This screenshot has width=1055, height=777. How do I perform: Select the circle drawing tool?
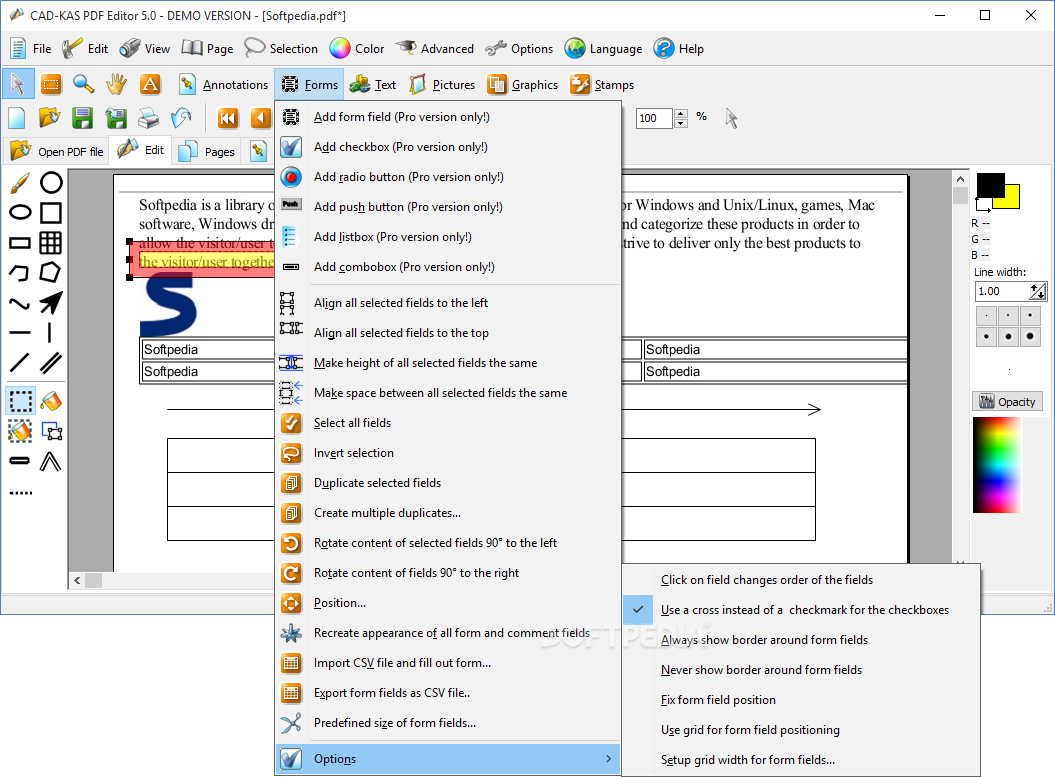pos(51,182)
